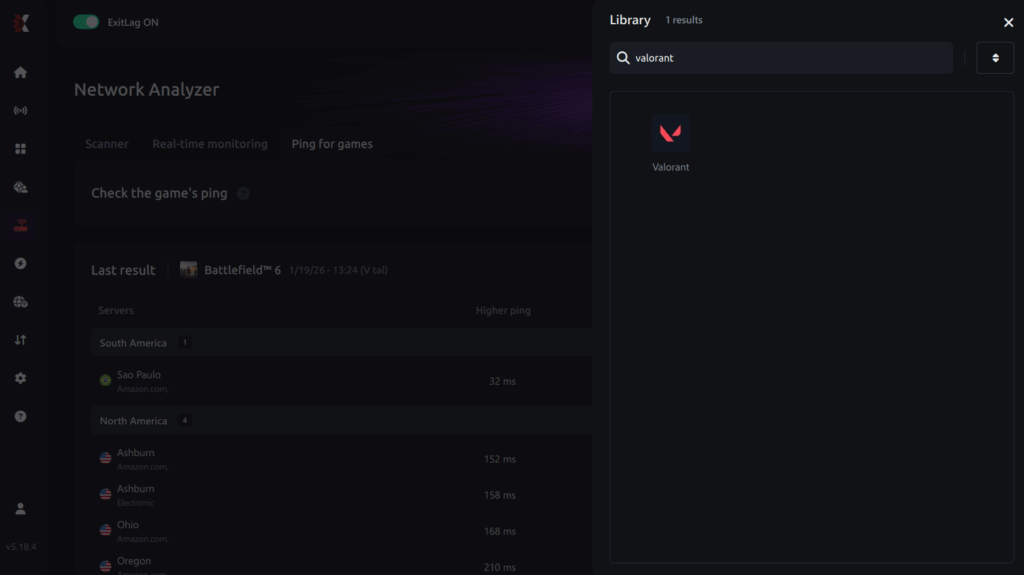Click the Valorant label text

tap(671, 167)
